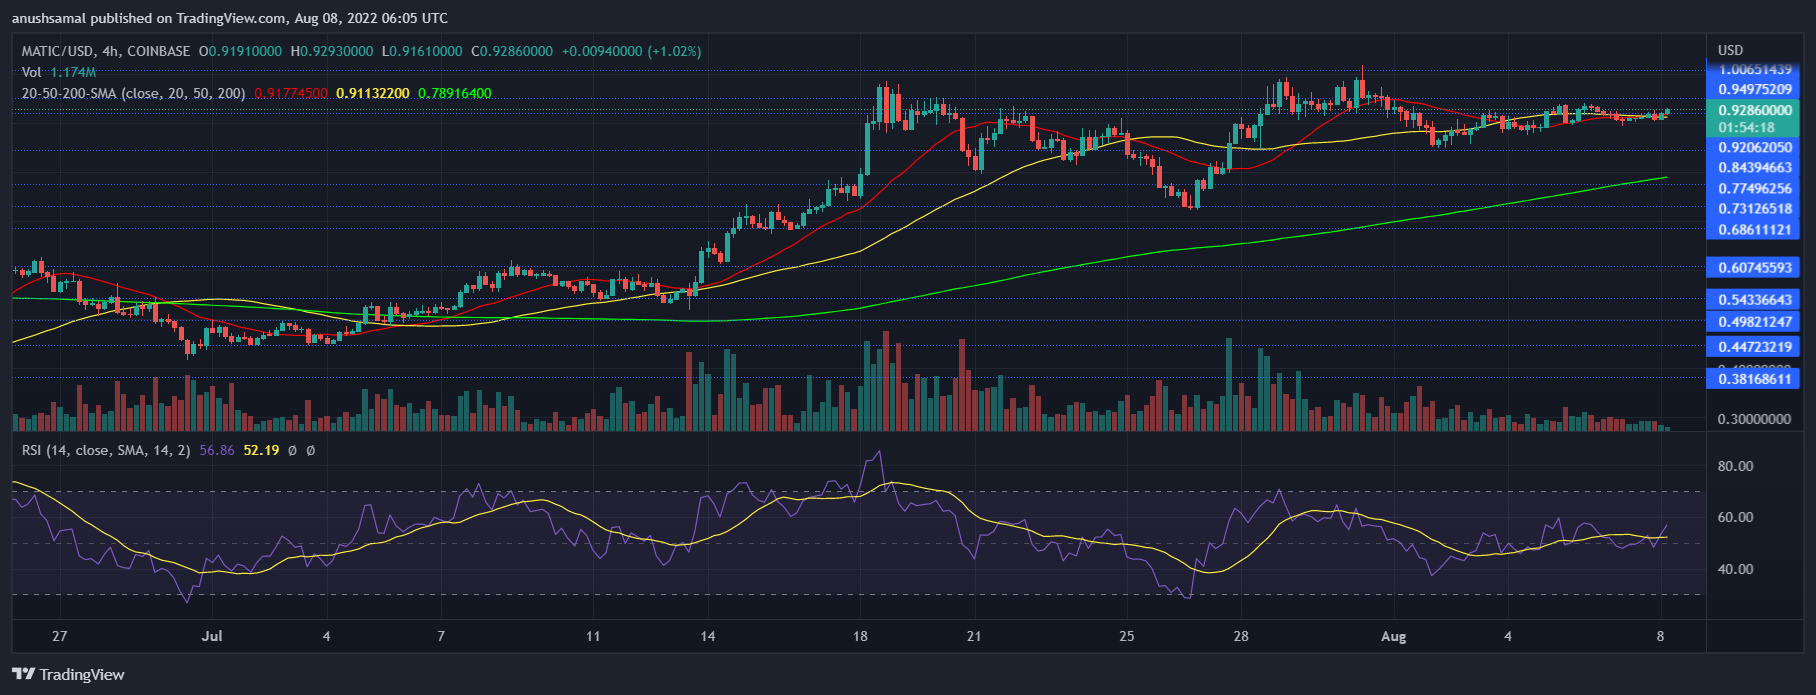The height and width of the screenshot is (695, 1816).
Task: Click the 40.00 RSI axis label
Action: coord(1735,569)
